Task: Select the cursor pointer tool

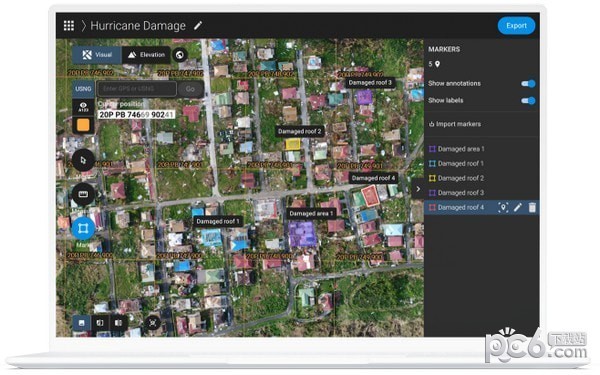Action: coord(83,160)
